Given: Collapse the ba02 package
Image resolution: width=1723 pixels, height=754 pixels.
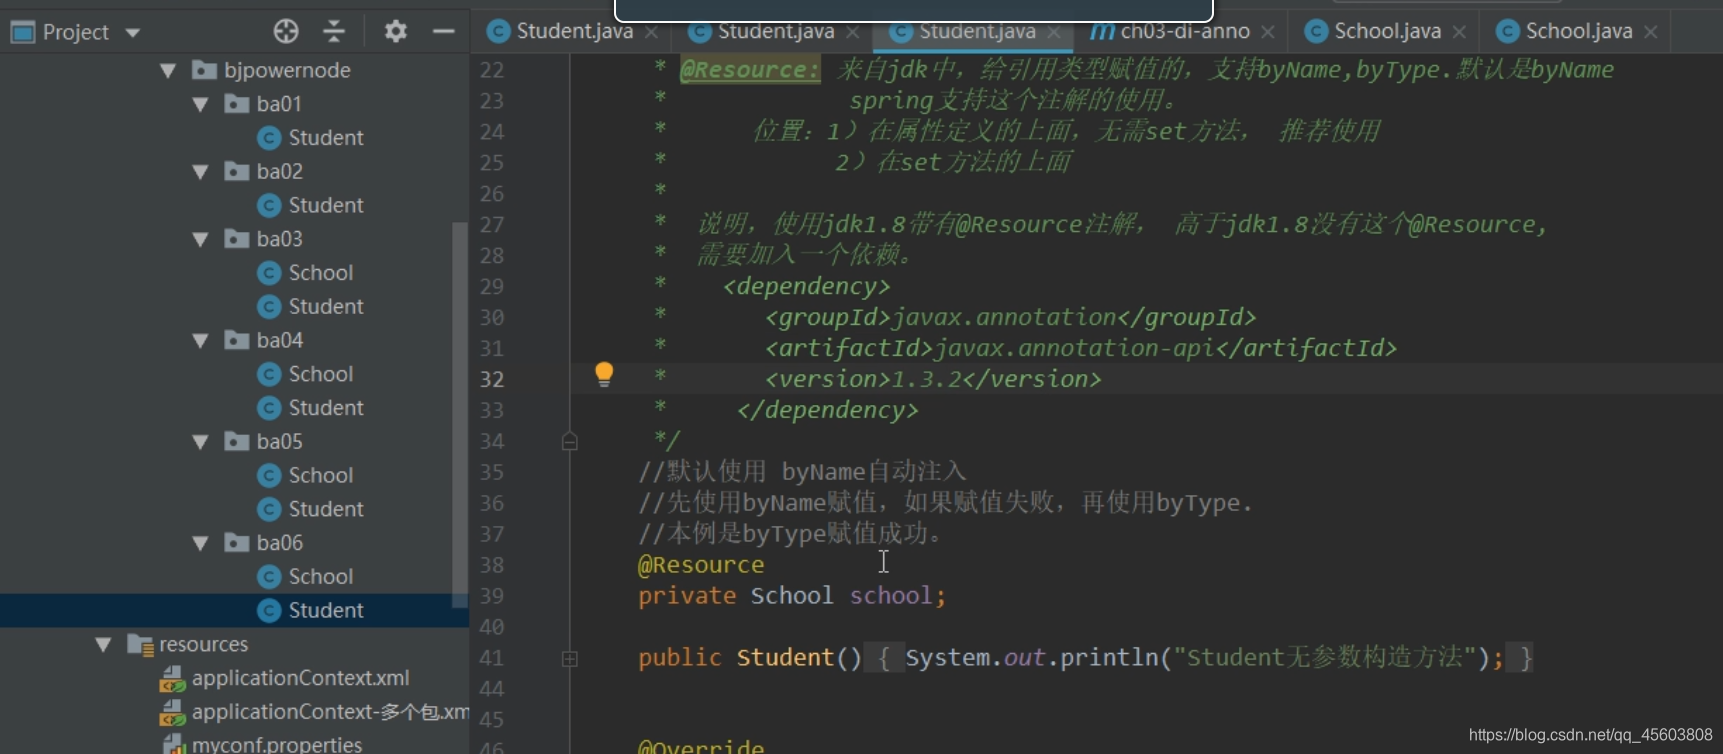Looking at the screenshot, I should point(200,172).
